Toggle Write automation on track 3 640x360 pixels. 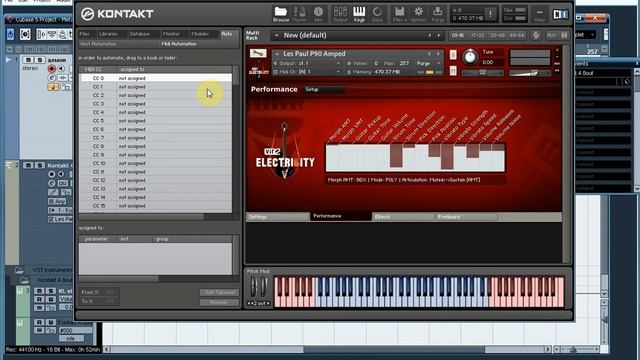51,299
